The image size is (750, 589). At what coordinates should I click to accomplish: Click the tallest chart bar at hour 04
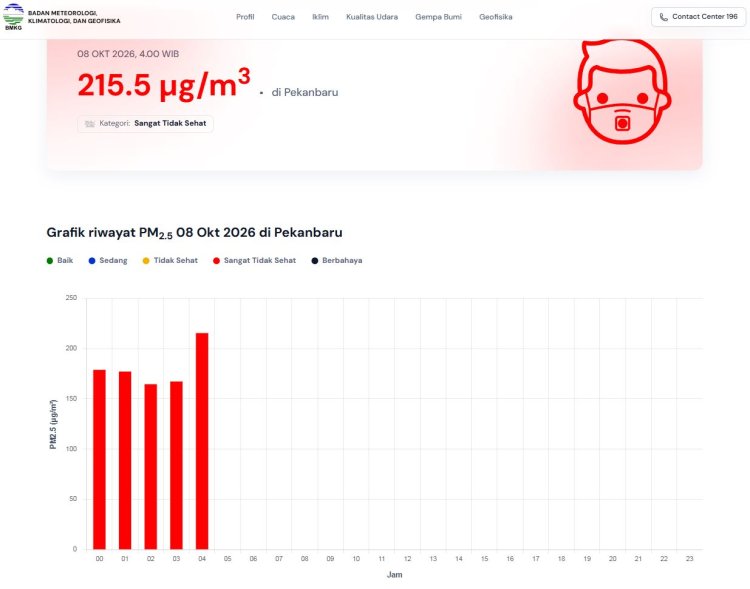coord(202,441)
